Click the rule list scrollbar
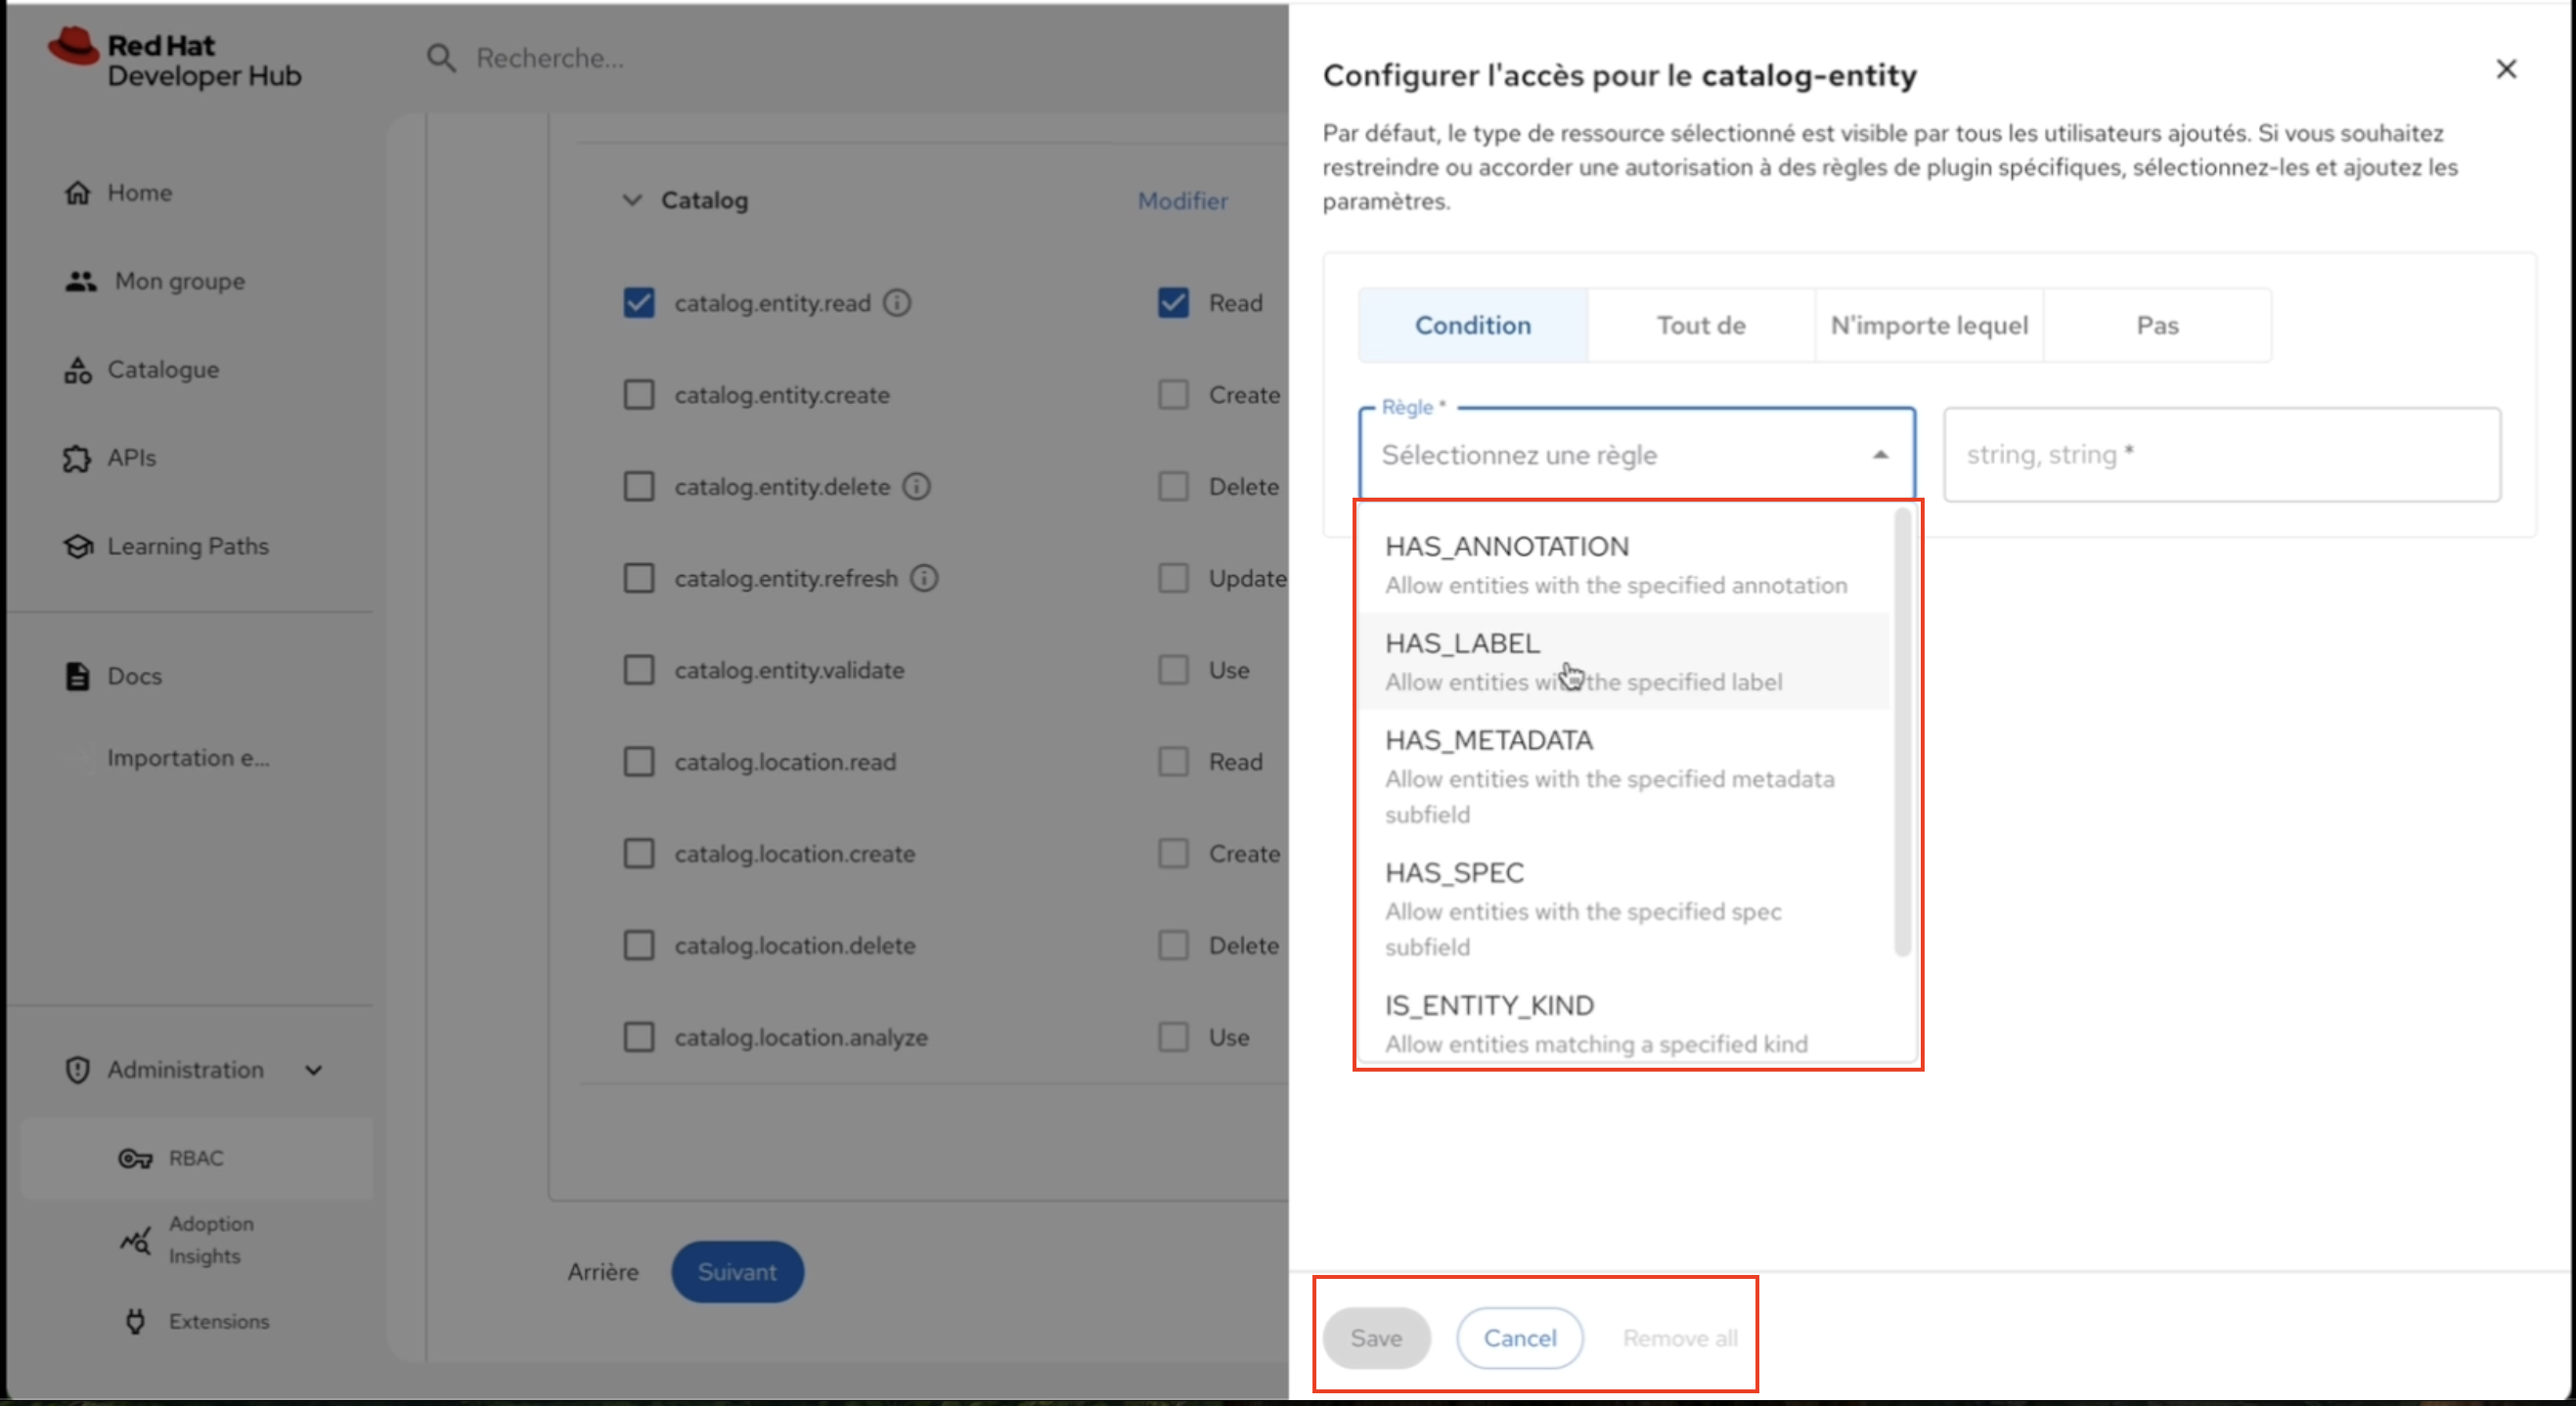2576x1406 pixels. [x=1902, y=730]
